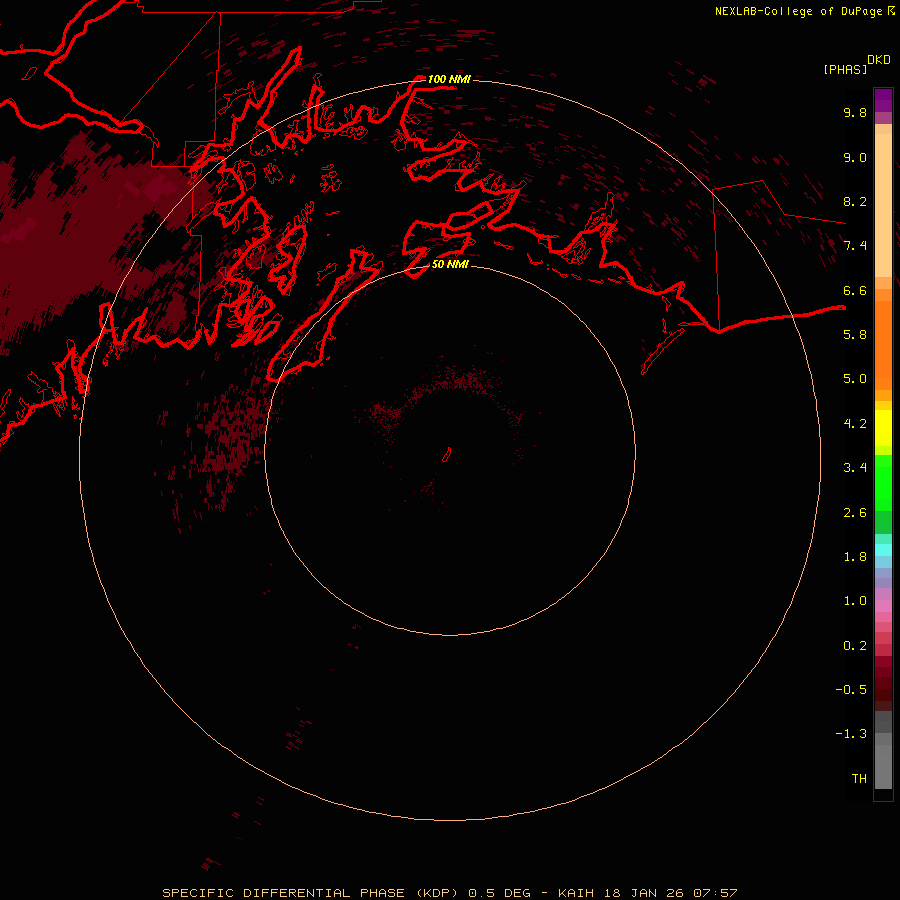Image resolution: width=900 pixels, height=900 pixels.
Task: Click the gray TH swatch in legend
Action: point(883,766)
